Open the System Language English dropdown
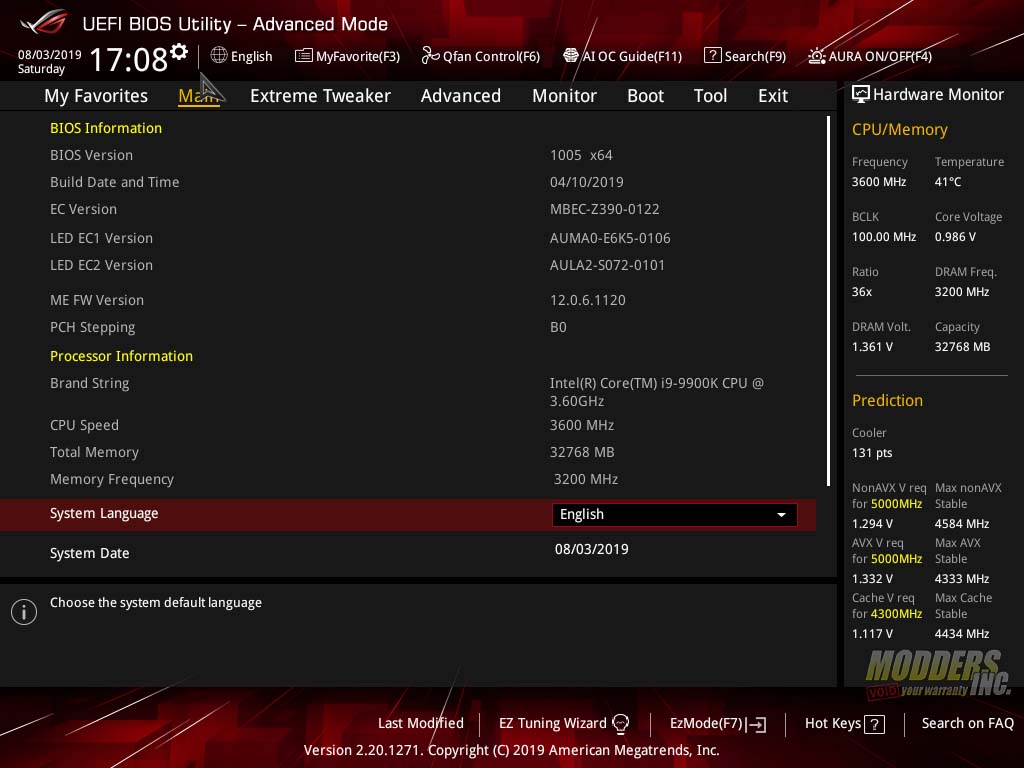 point(674,515)
